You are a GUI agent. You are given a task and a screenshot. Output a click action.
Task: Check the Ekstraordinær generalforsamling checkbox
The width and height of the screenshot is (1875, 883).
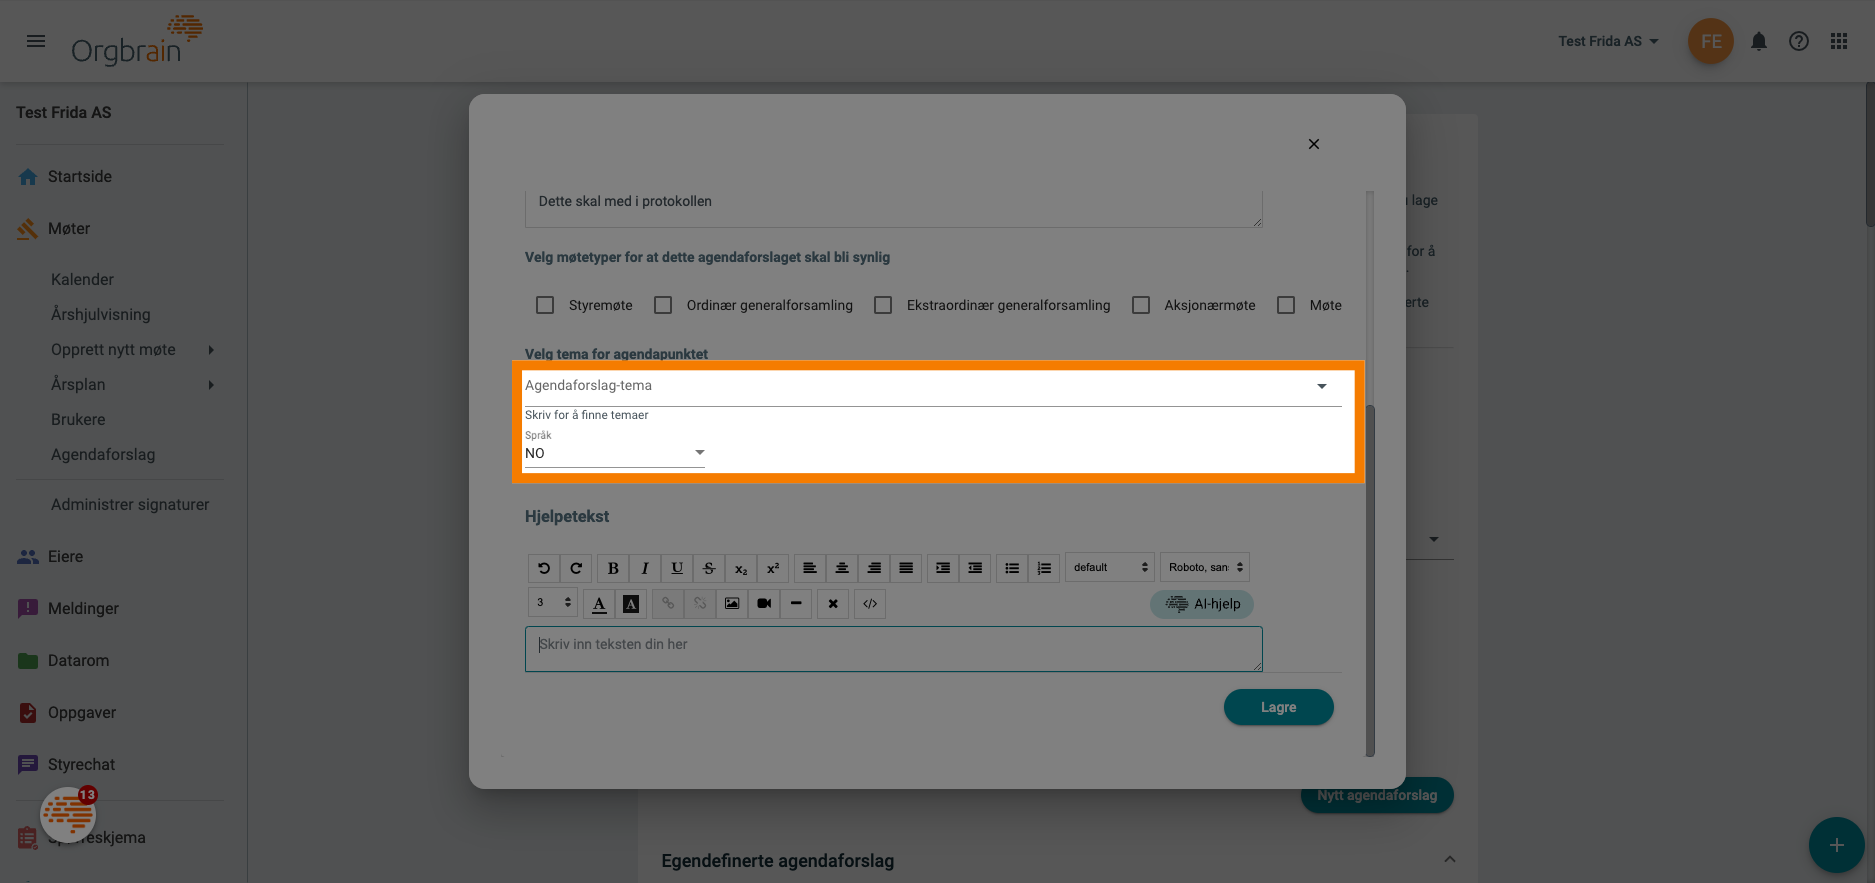pyautogui.click(x=883, y=305)
